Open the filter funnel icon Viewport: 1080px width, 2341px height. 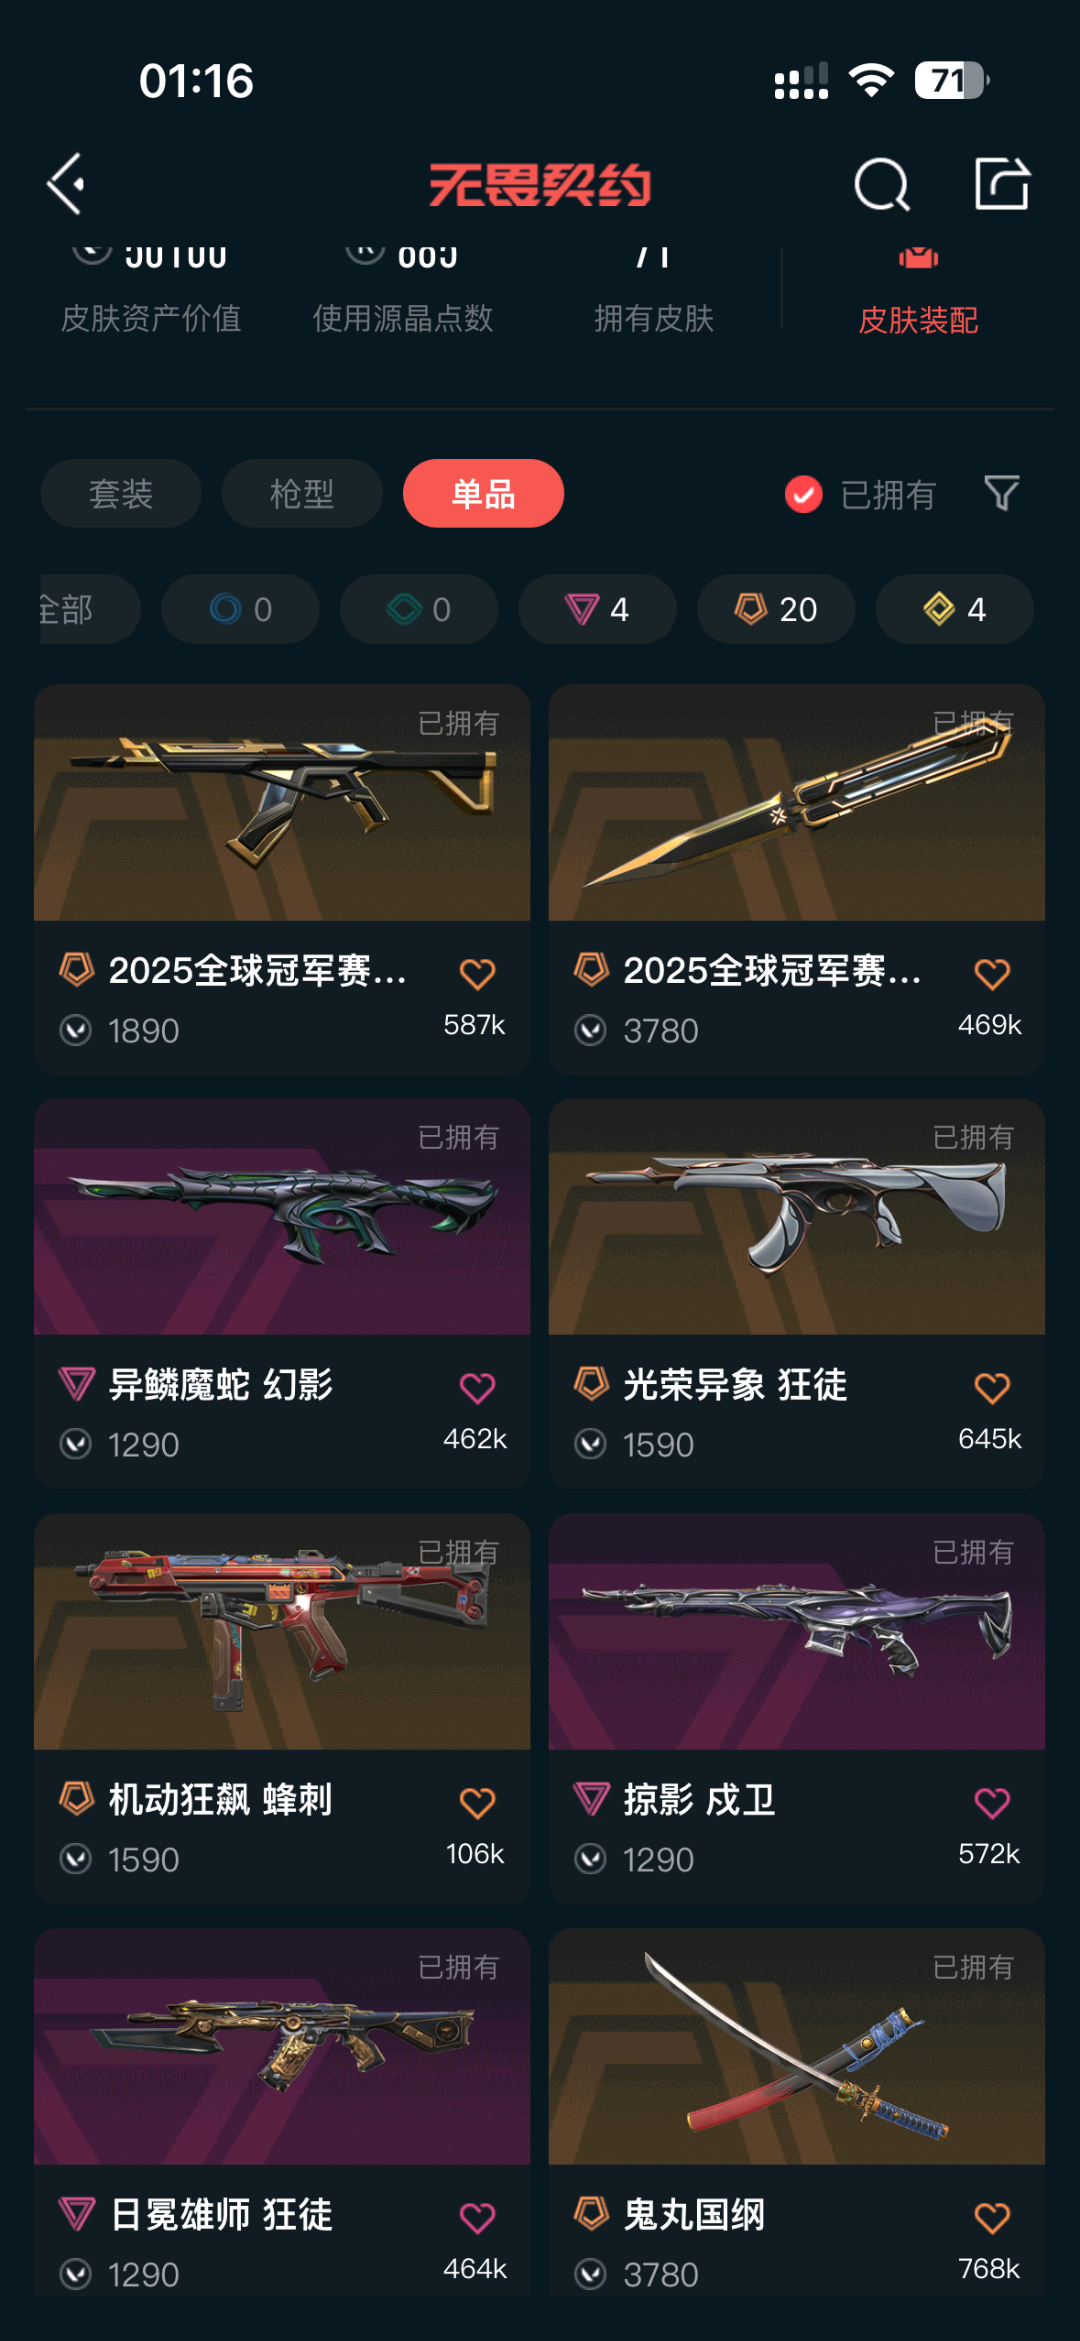point(1001,493)
